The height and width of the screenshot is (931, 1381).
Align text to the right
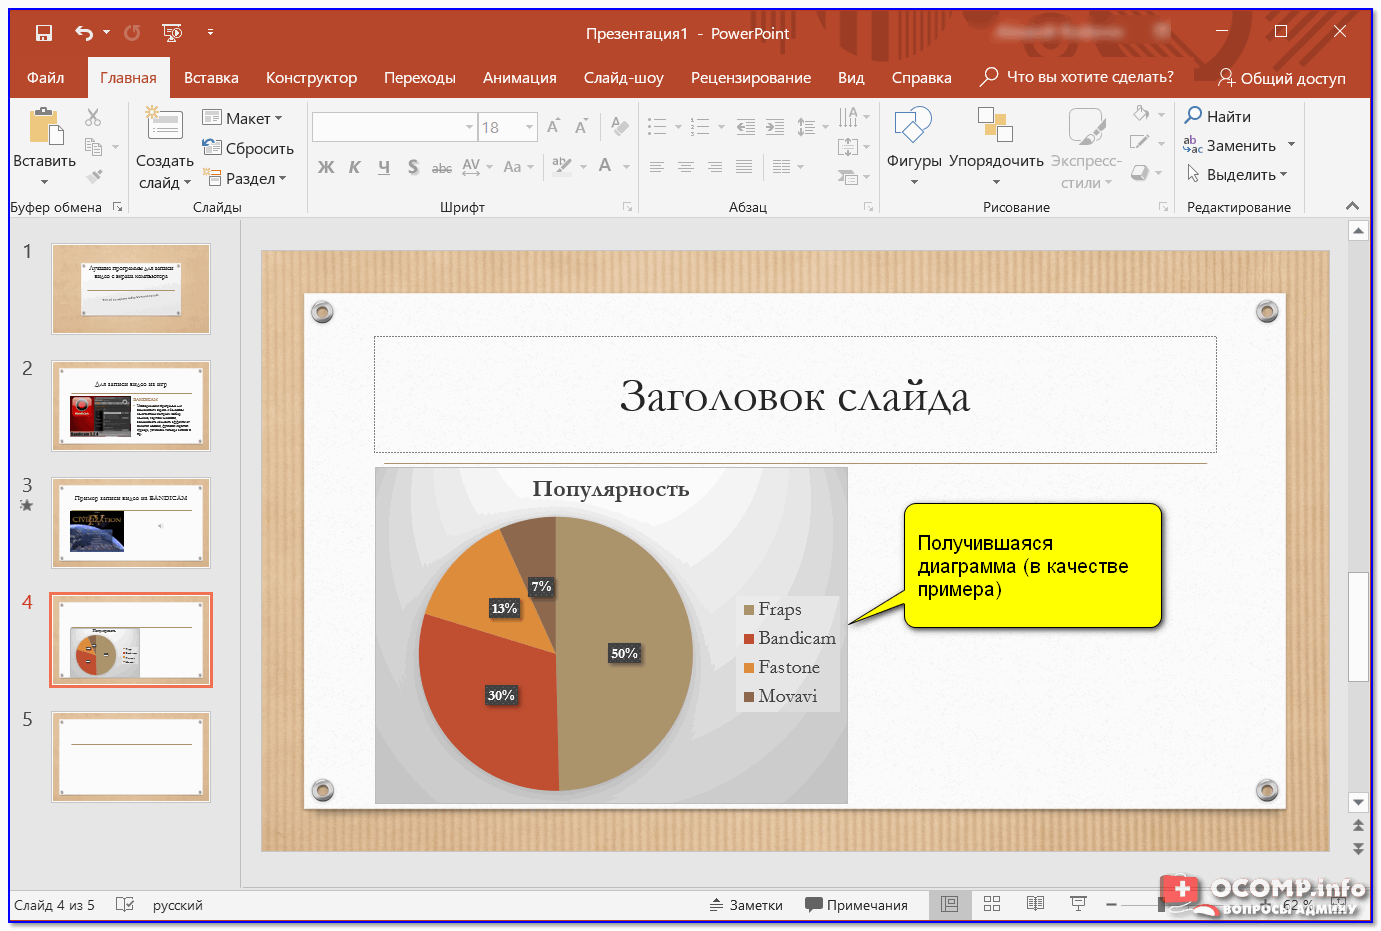coord(714,167)
